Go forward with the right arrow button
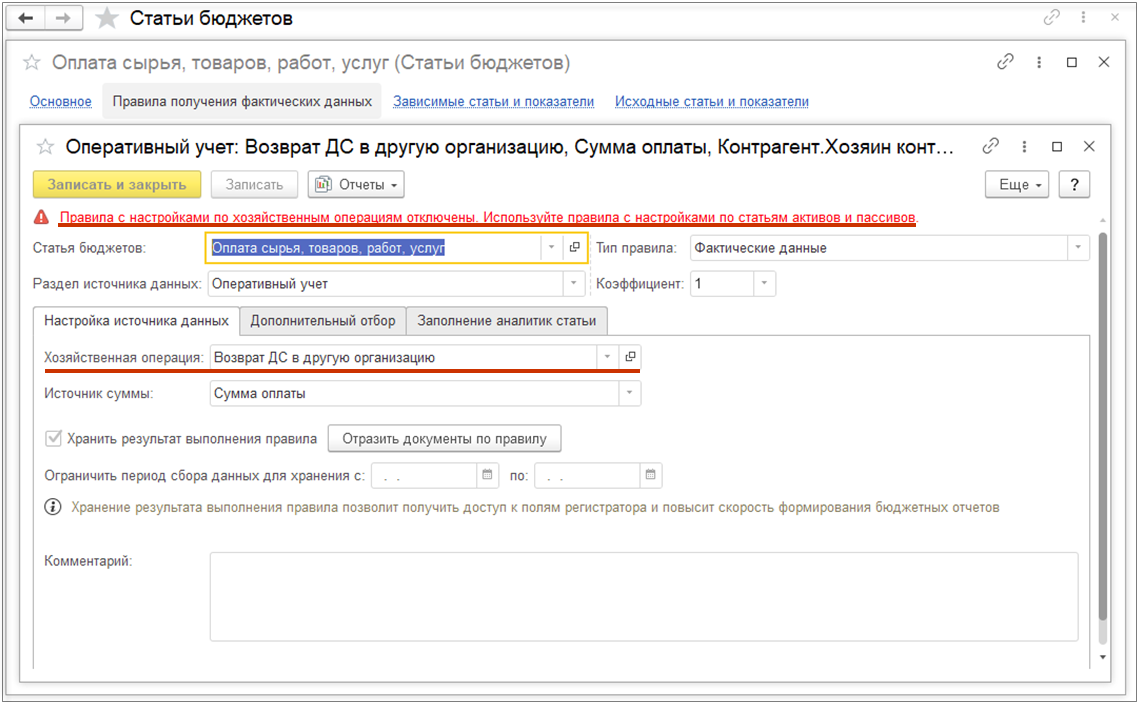Image resolution: width=1137 pixels, height=702 pixels. click(63, 18)
